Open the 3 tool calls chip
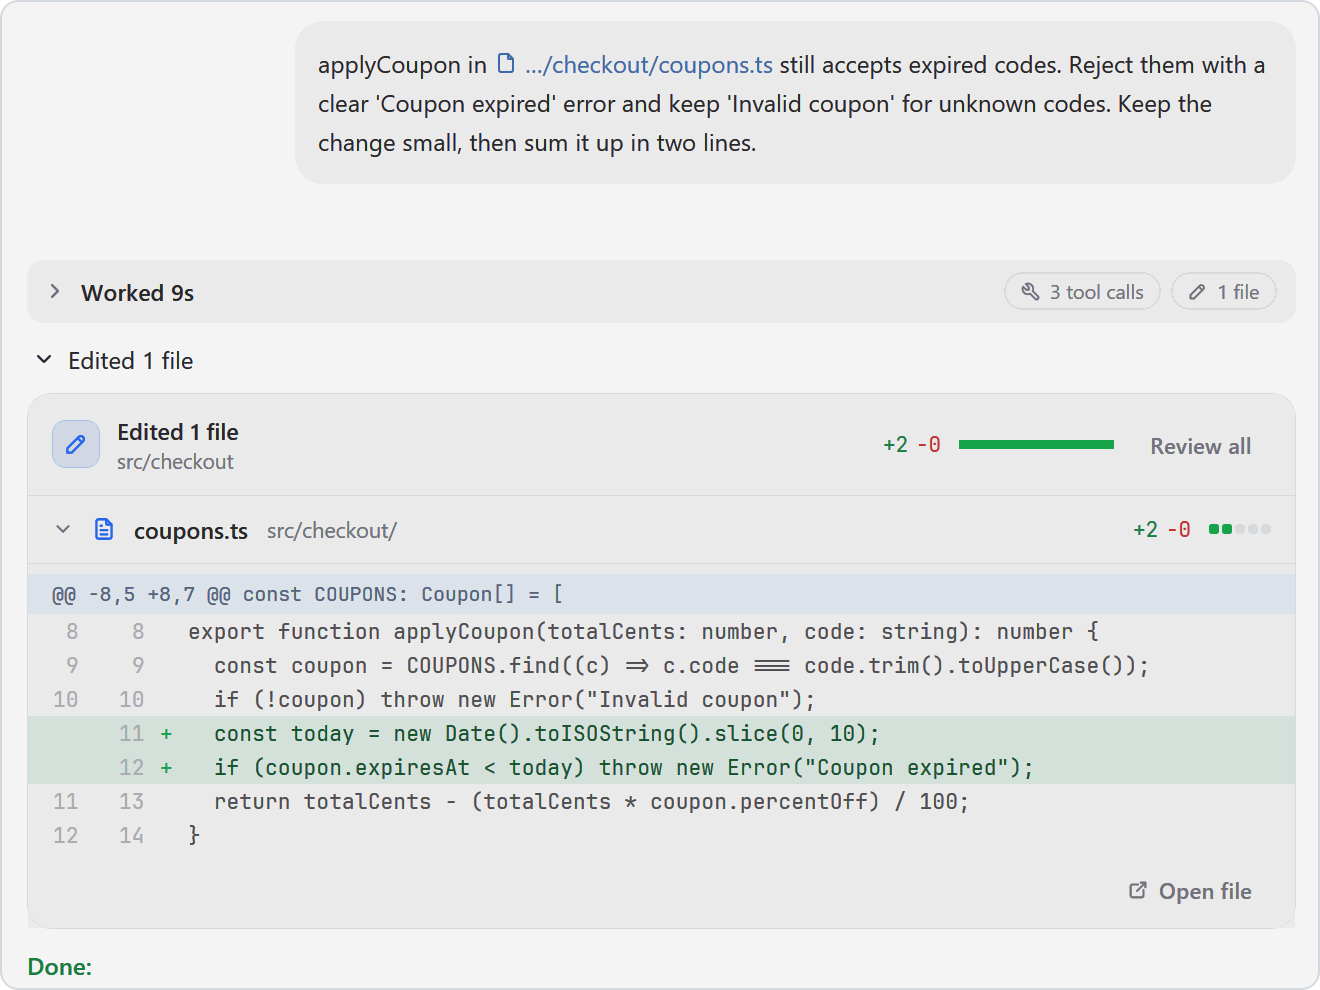The image size is (1320, 990). coord(1082,292)
